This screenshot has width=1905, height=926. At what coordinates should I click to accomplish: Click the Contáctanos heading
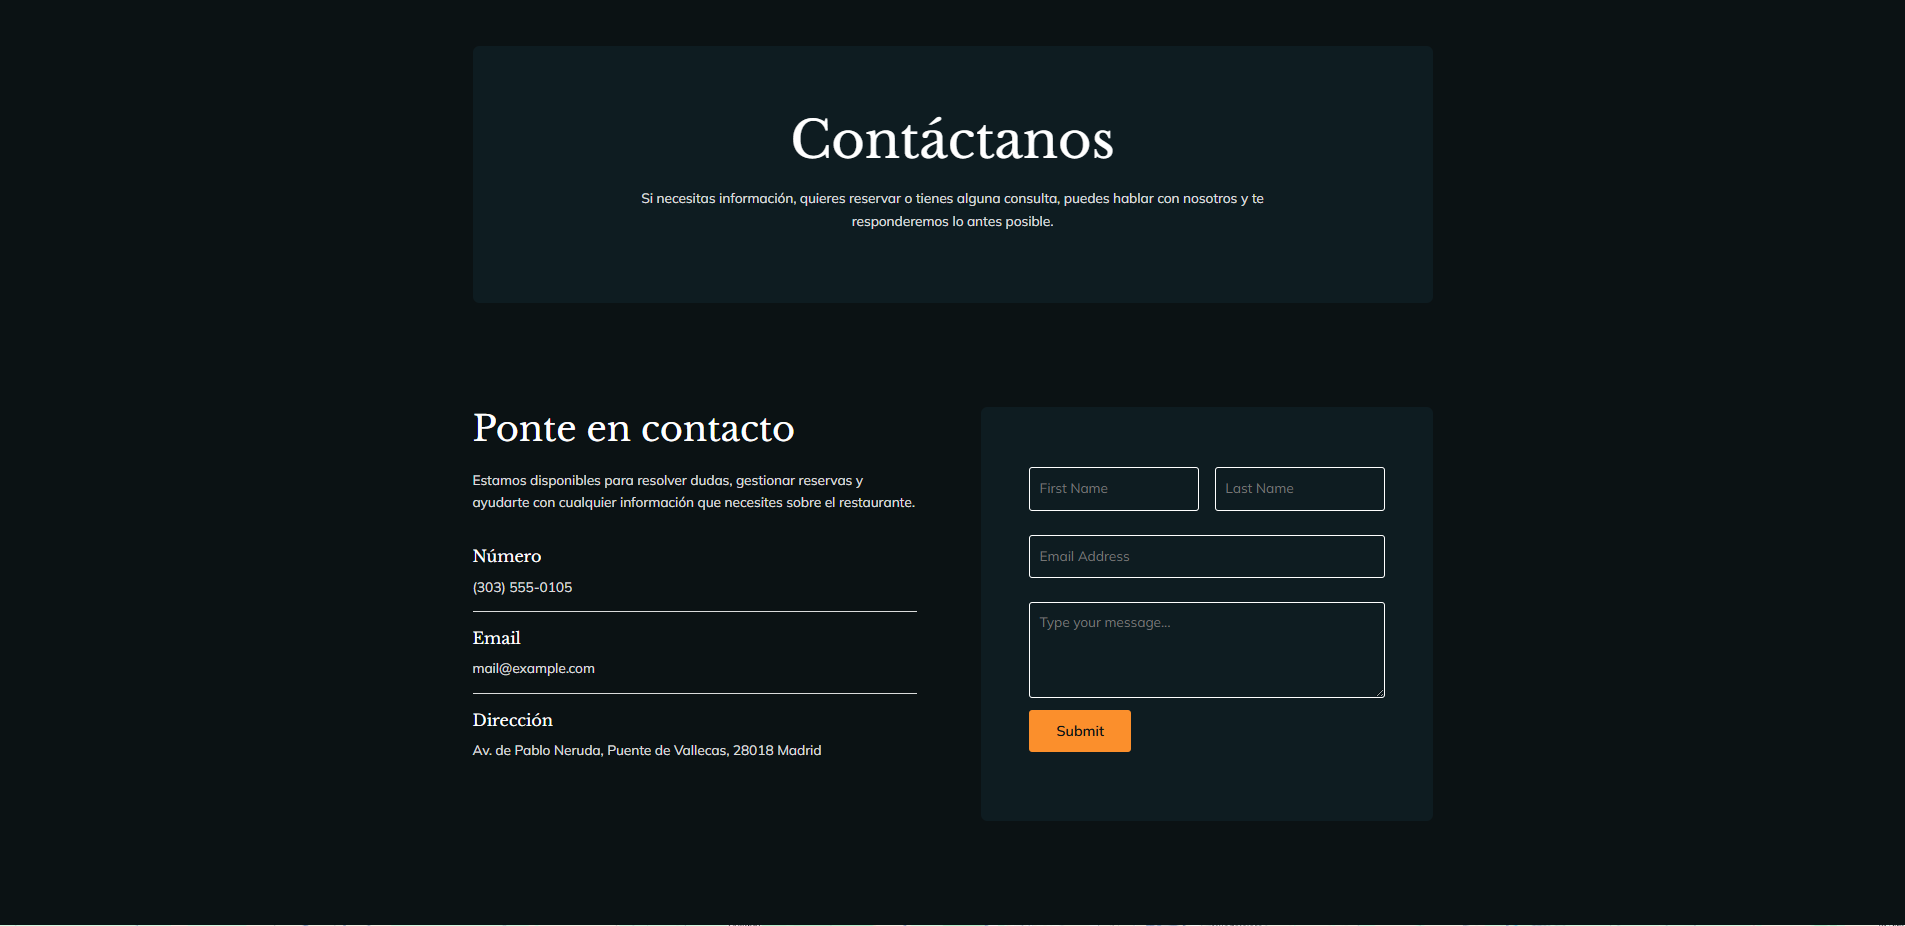tap(952, 139)
